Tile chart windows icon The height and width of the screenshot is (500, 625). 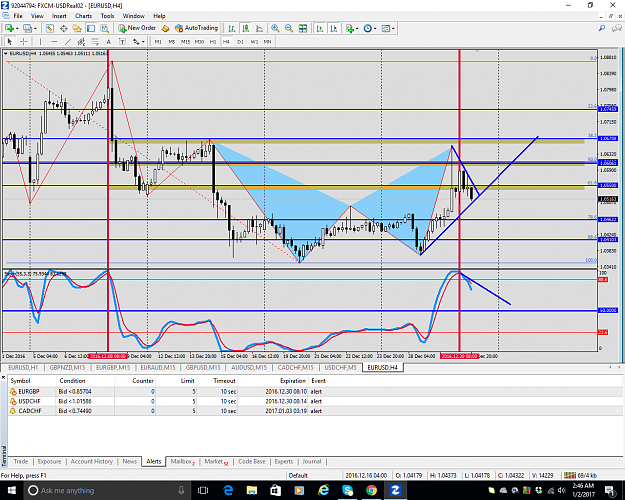303,28
